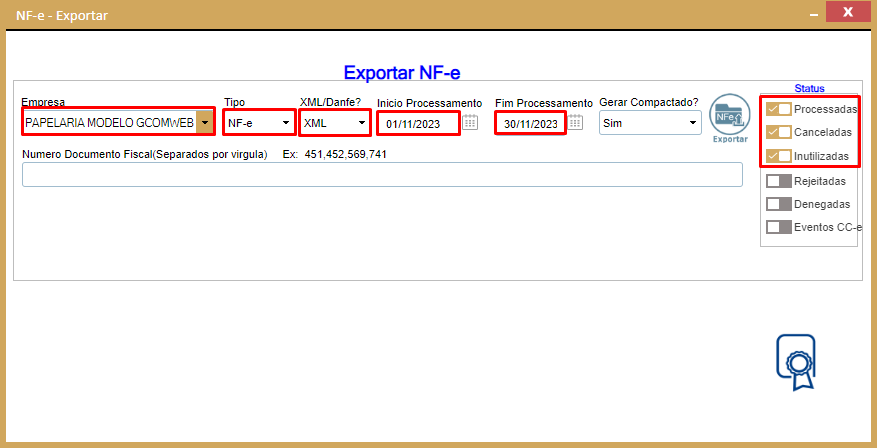Expand the Empresa dropdown list
877x448 pixels.
[x=205, y=123]
